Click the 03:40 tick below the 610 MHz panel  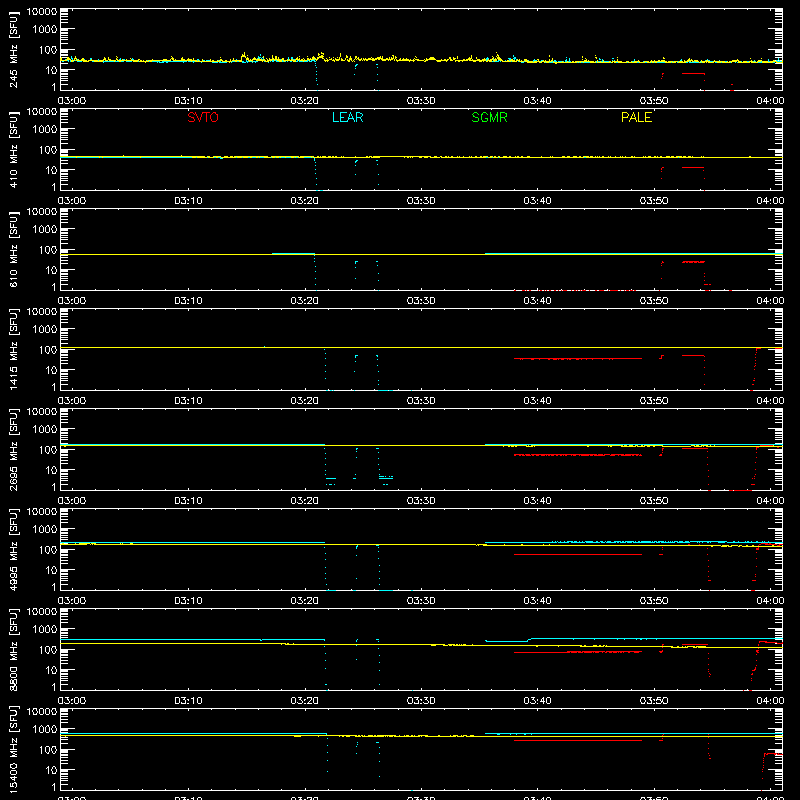tap(537, 301)
